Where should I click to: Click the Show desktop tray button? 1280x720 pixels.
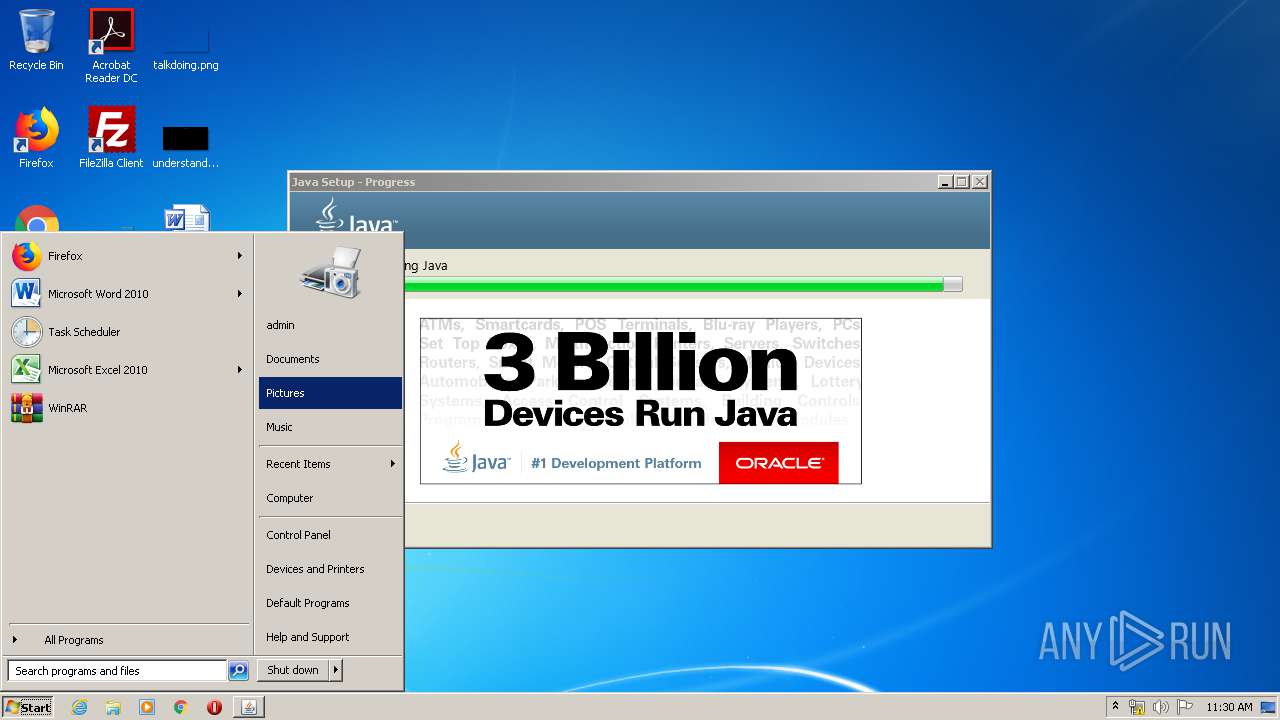point(1269,707)
